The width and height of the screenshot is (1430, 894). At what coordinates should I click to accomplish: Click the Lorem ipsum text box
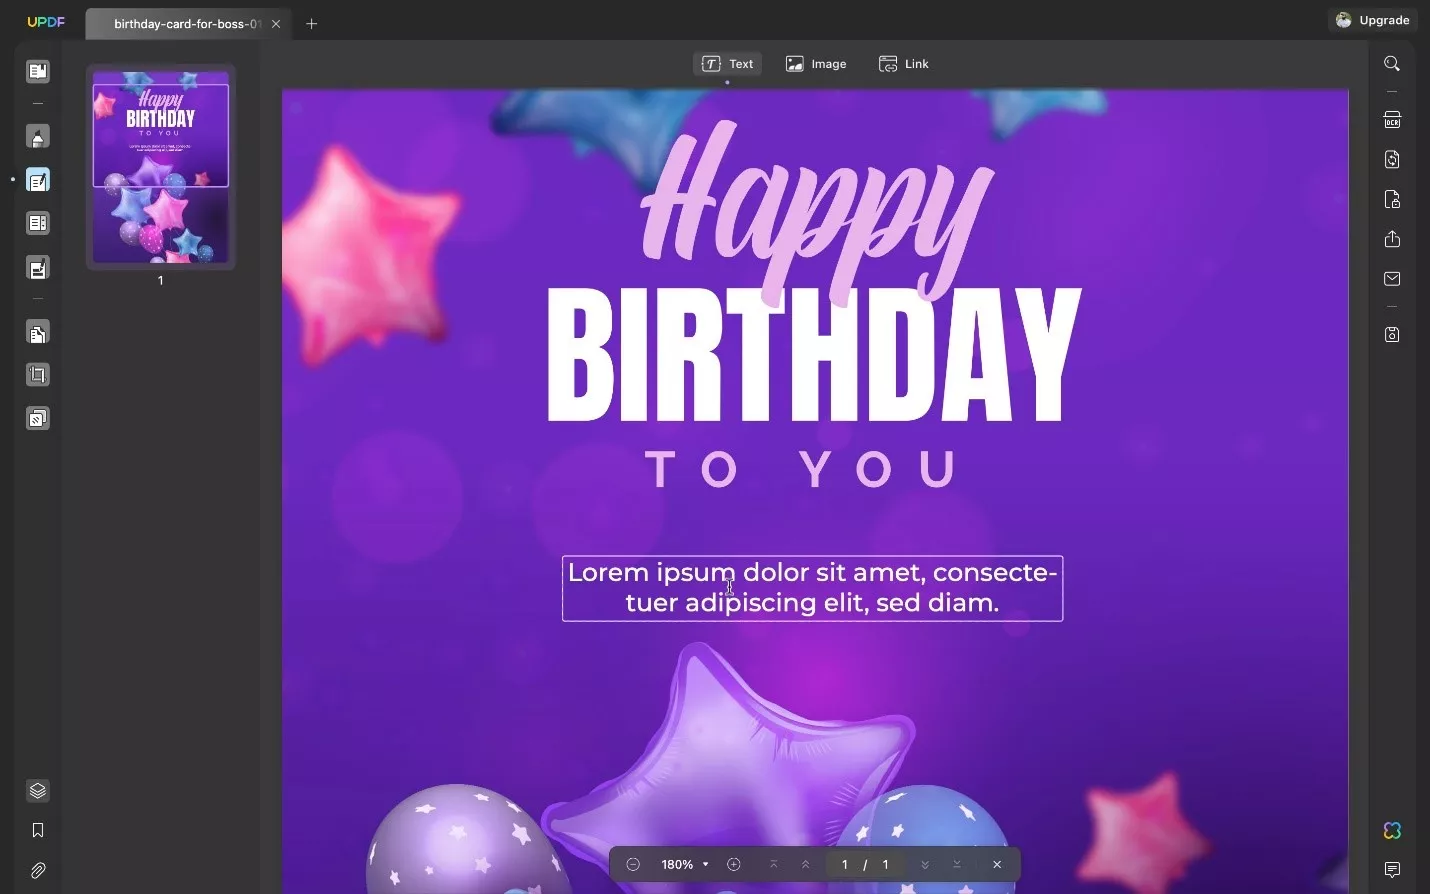(812, 588)
